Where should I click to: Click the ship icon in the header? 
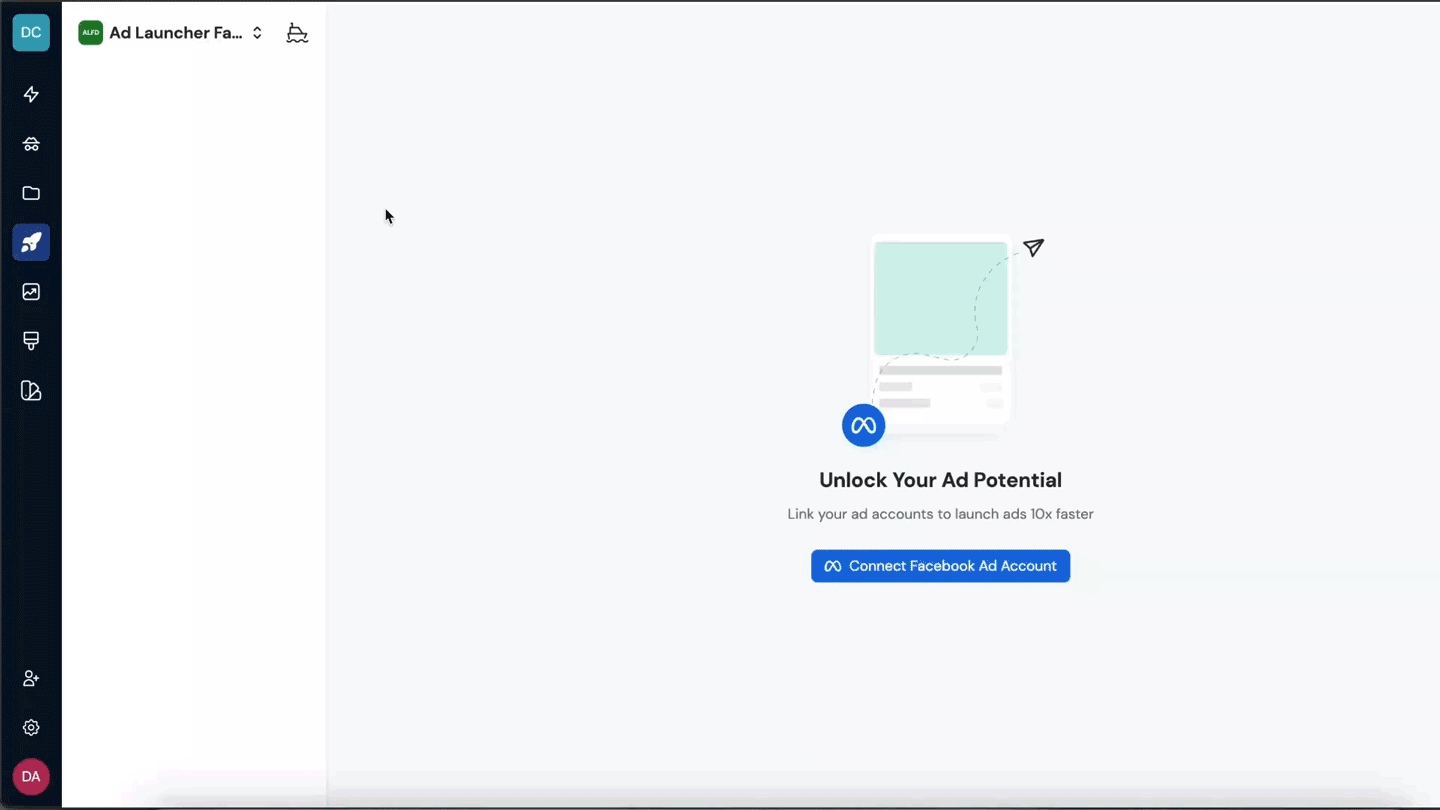click(x=297, y=33)
